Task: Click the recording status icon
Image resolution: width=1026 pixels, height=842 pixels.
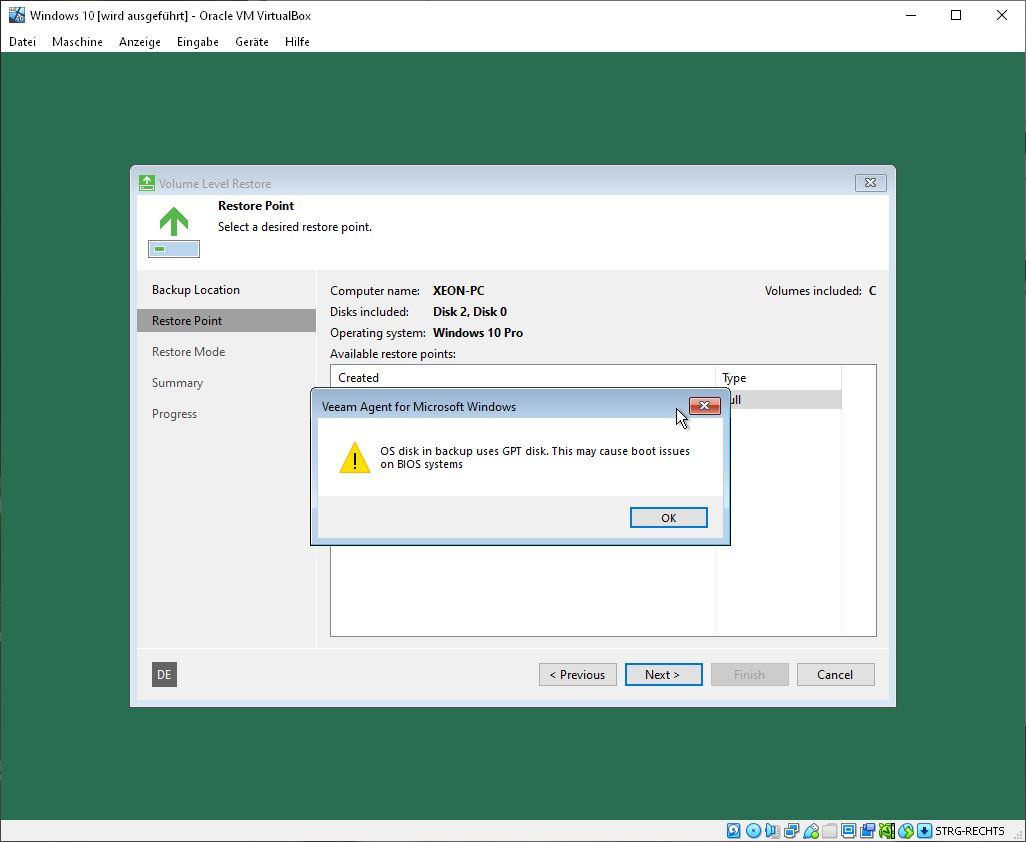Action: tap(868, 831)
